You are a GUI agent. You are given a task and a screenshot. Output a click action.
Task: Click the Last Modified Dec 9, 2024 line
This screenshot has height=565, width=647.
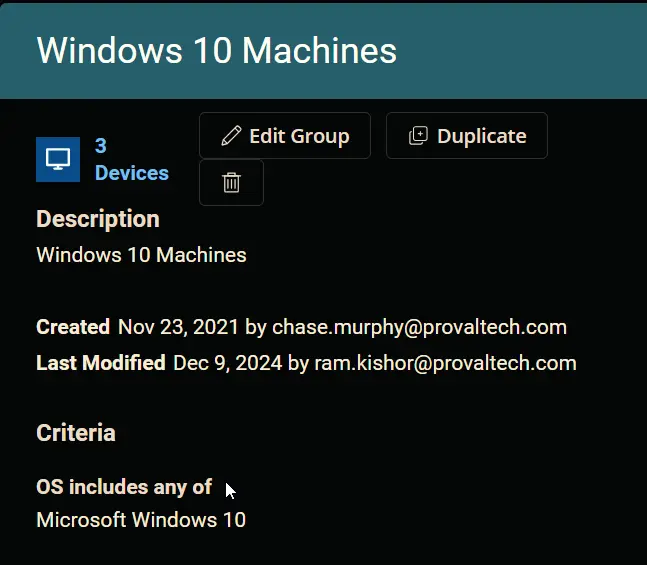[x=306, y=363]
